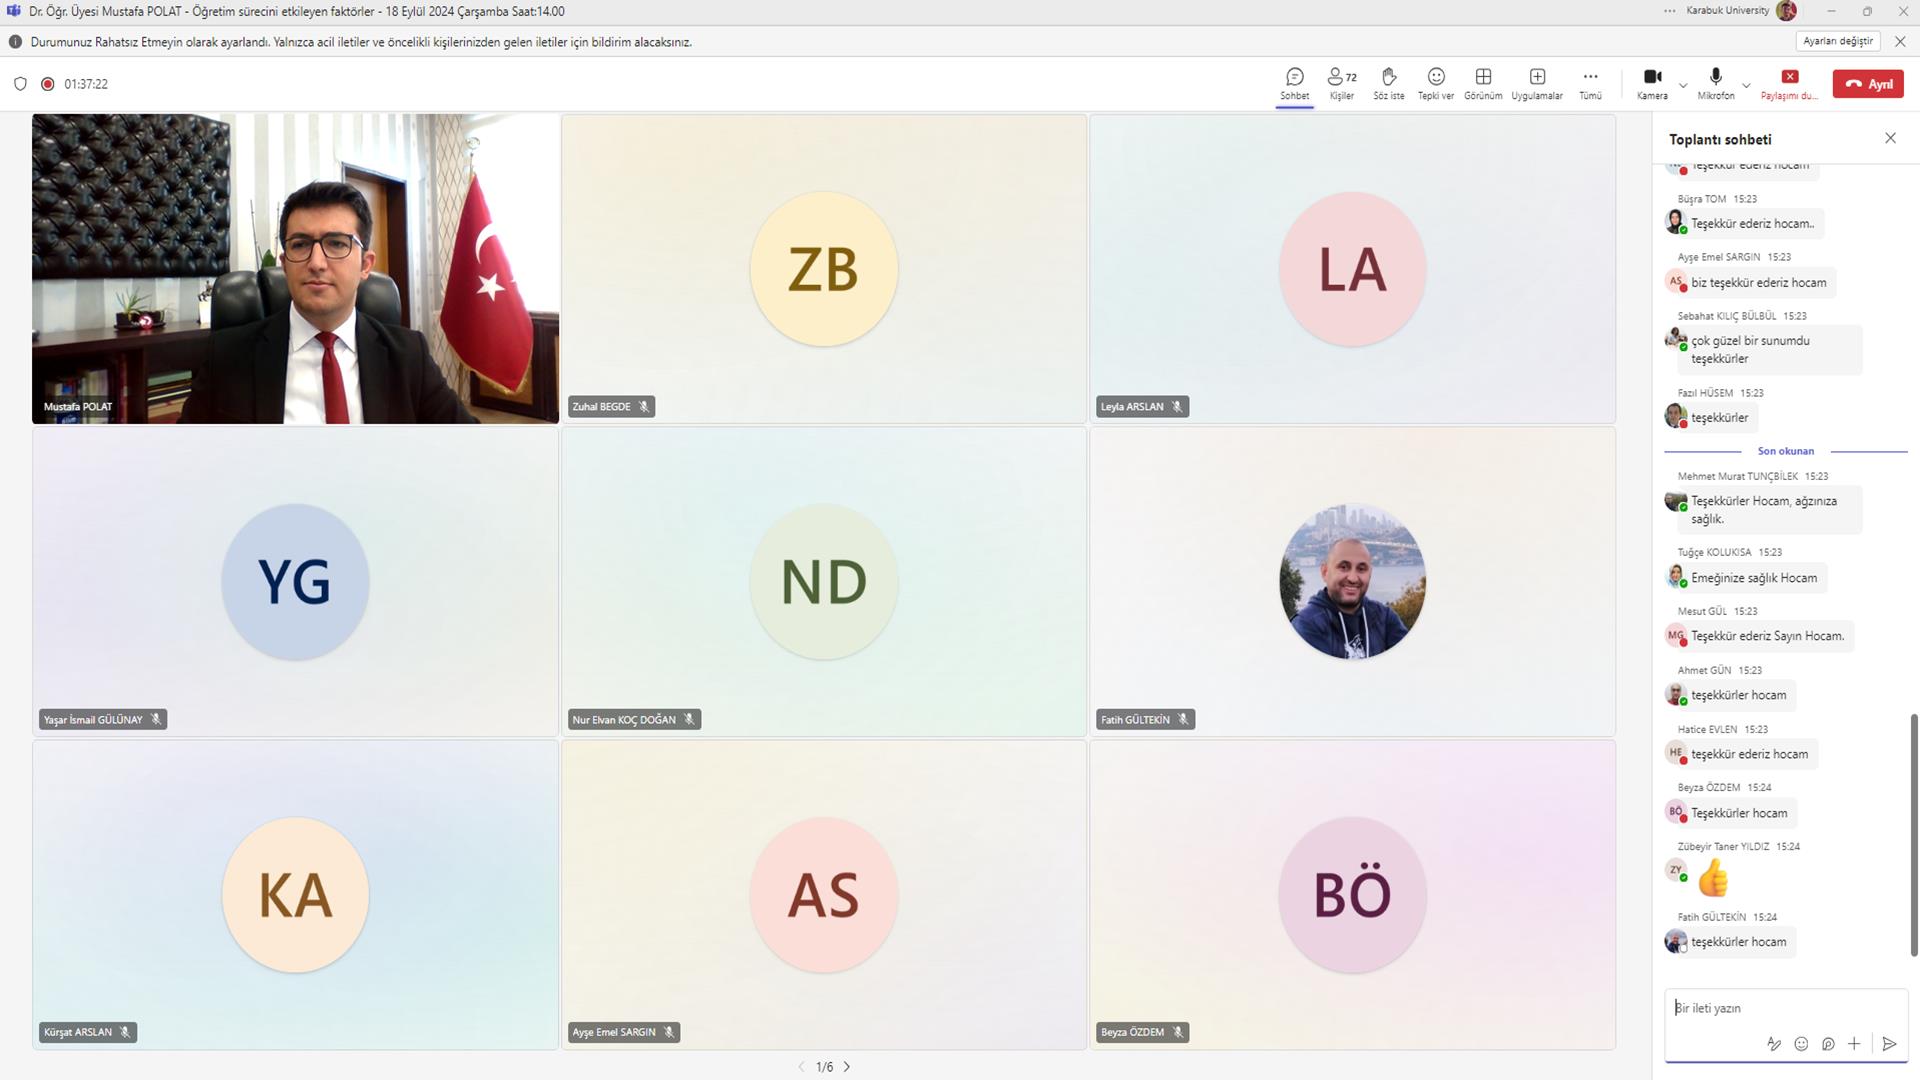Click Fazıl HÜSEM's 'teşekkürler' message
Screen dimensions: 1920x1080
1720,417
